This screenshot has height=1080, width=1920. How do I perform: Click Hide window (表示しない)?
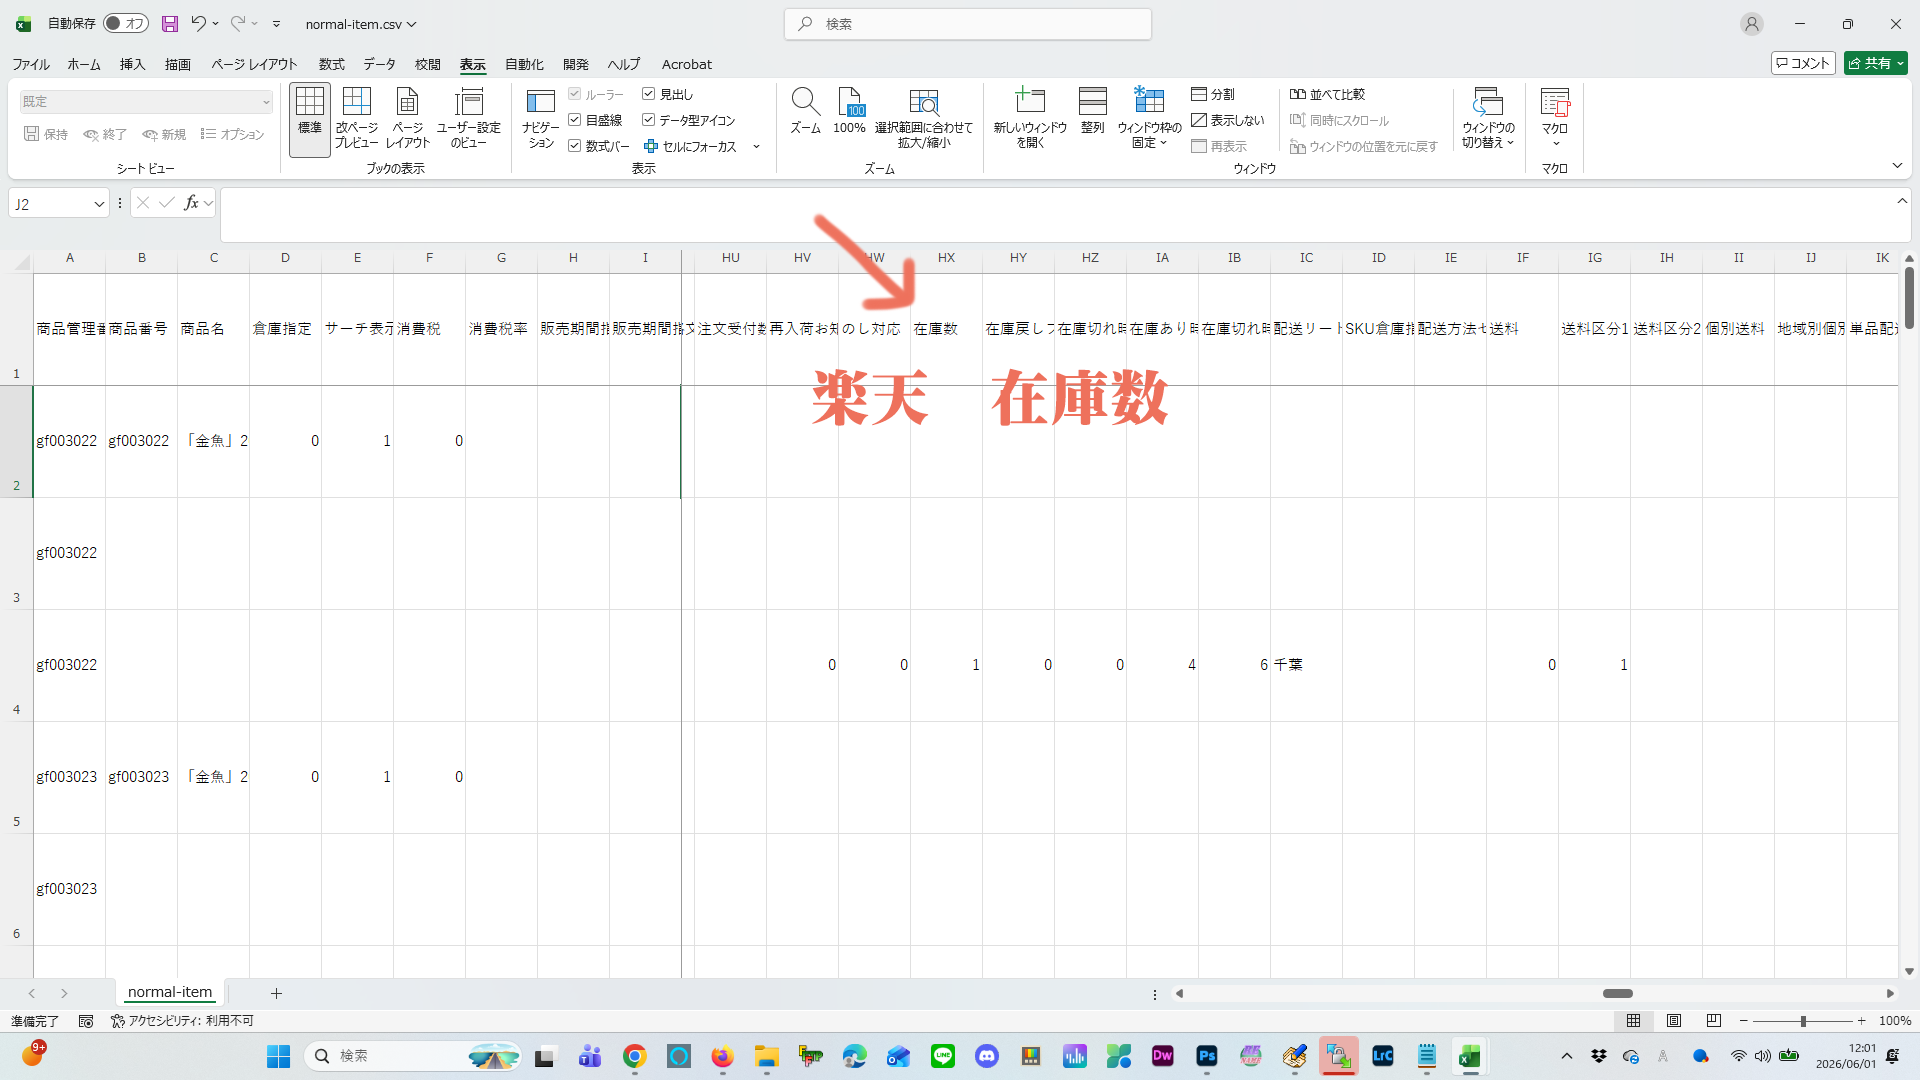[1228, 120]
